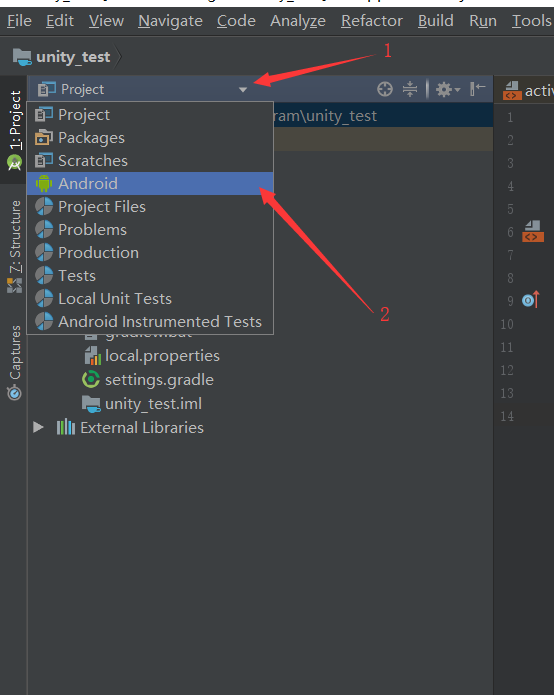Image resolution: width=554 pixels, height=695 pixels.
Task: Click the Project Files scope pie icon
Action: pyautogui.click(x=44, y=207)
